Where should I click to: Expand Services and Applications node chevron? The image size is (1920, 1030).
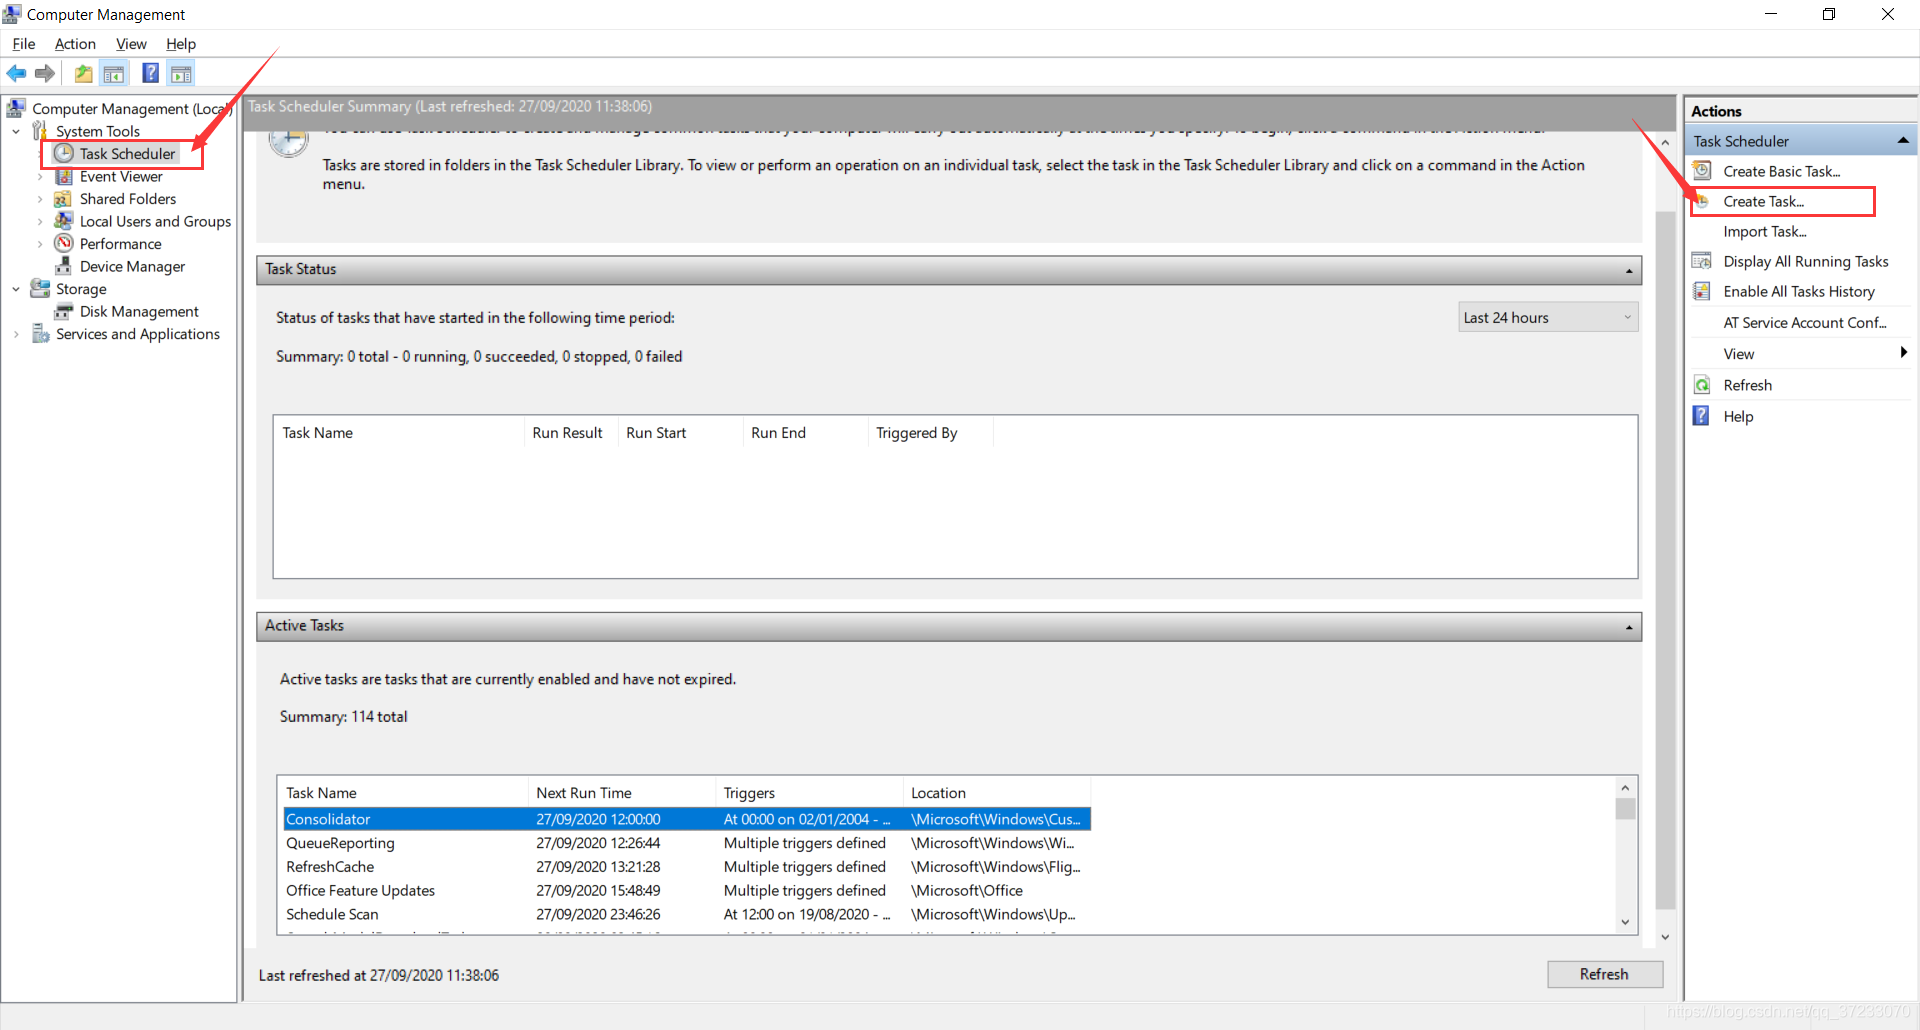click(16, 334)
